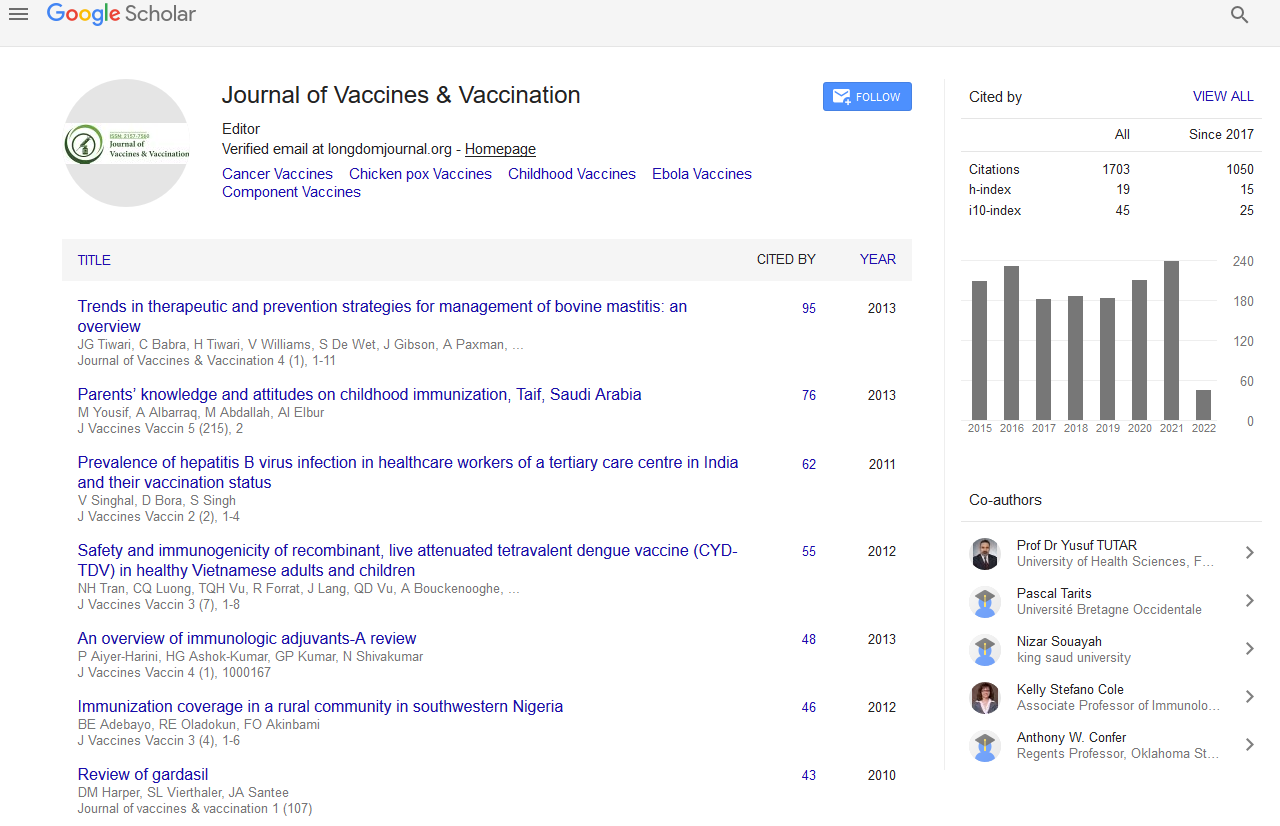Sort articles by TITLE column header

point(94,260)
